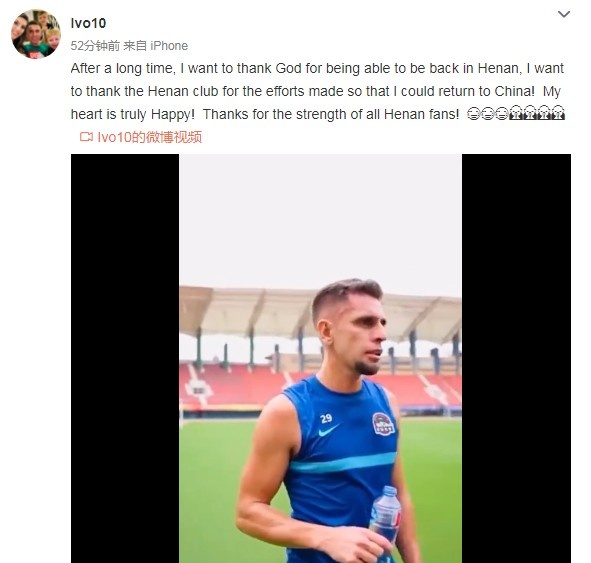Open Ivo10's profile avatar picture

pyautogui.click(x=36, y=34)
